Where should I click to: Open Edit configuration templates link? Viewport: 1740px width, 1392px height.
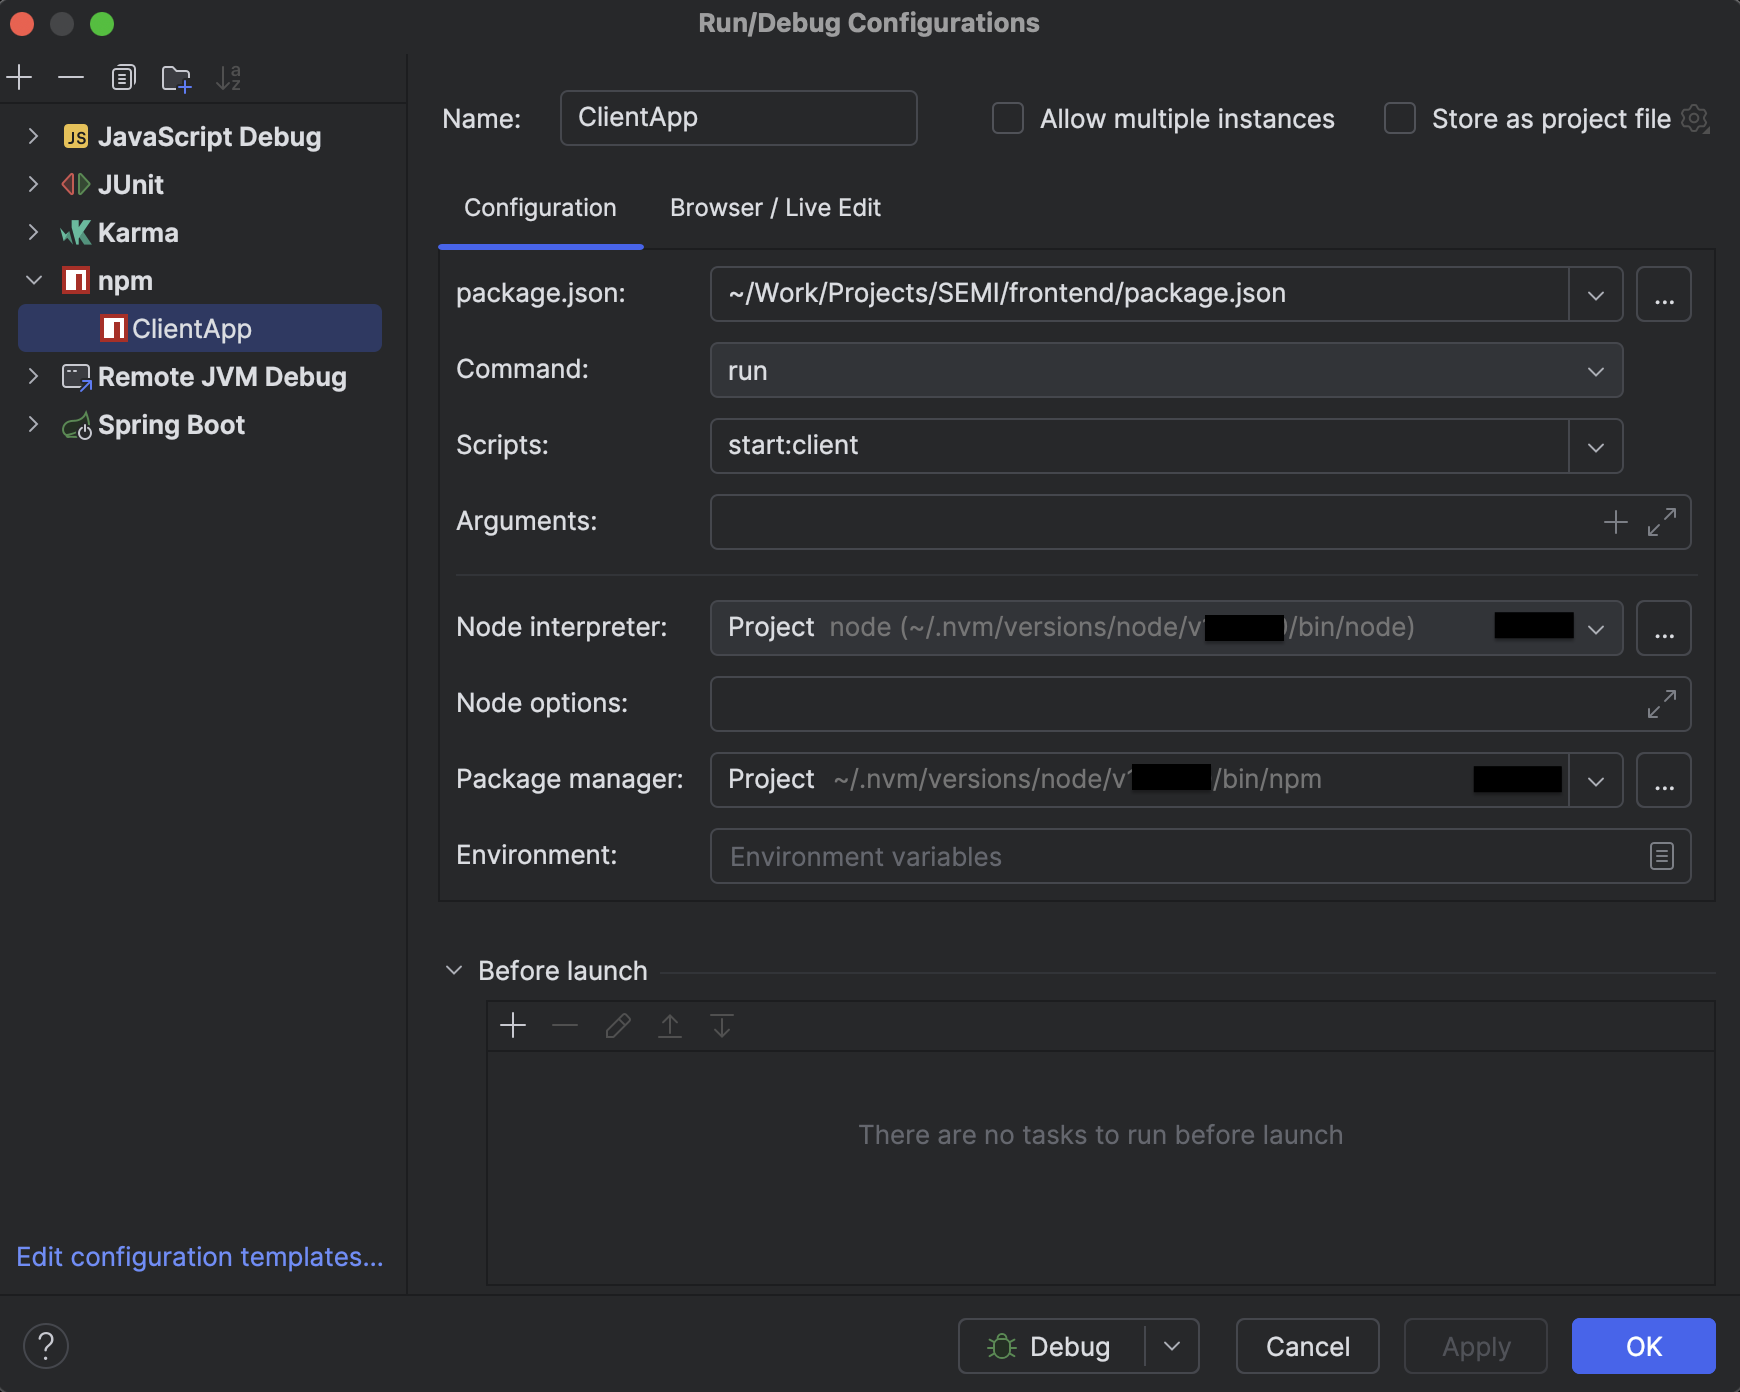(200, 1257)
